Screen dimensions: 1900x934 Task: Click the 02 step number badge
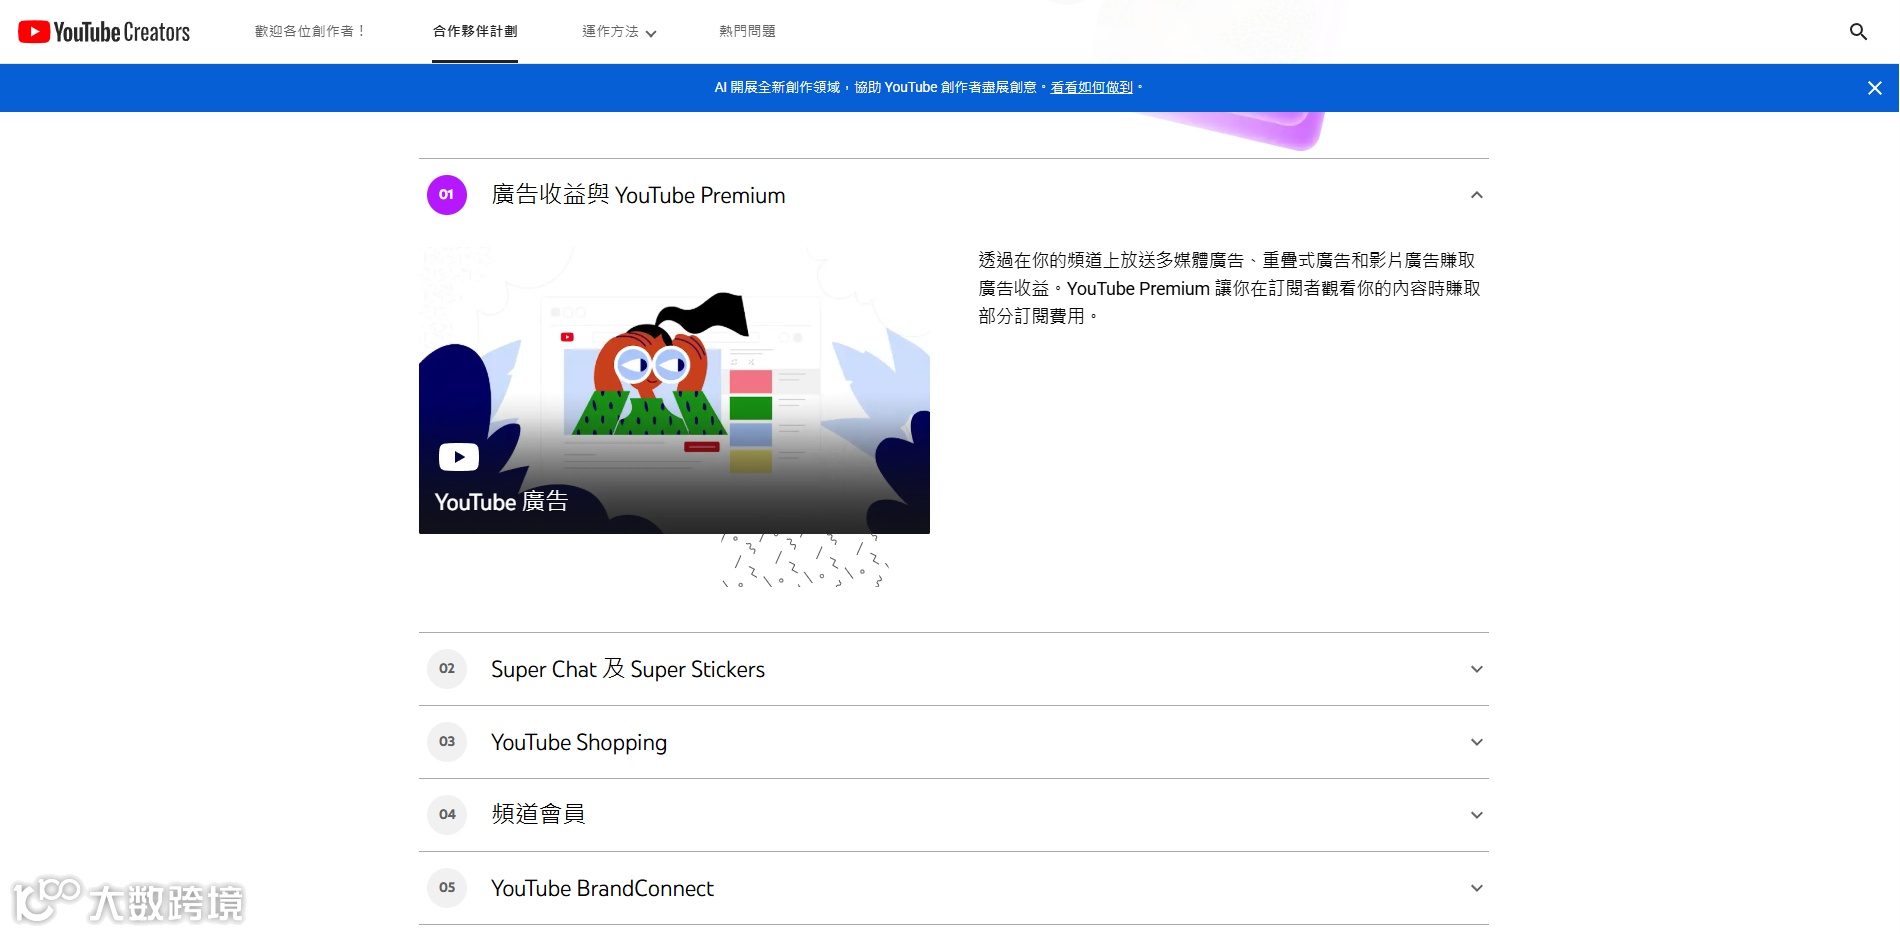(x=447, y=669)
